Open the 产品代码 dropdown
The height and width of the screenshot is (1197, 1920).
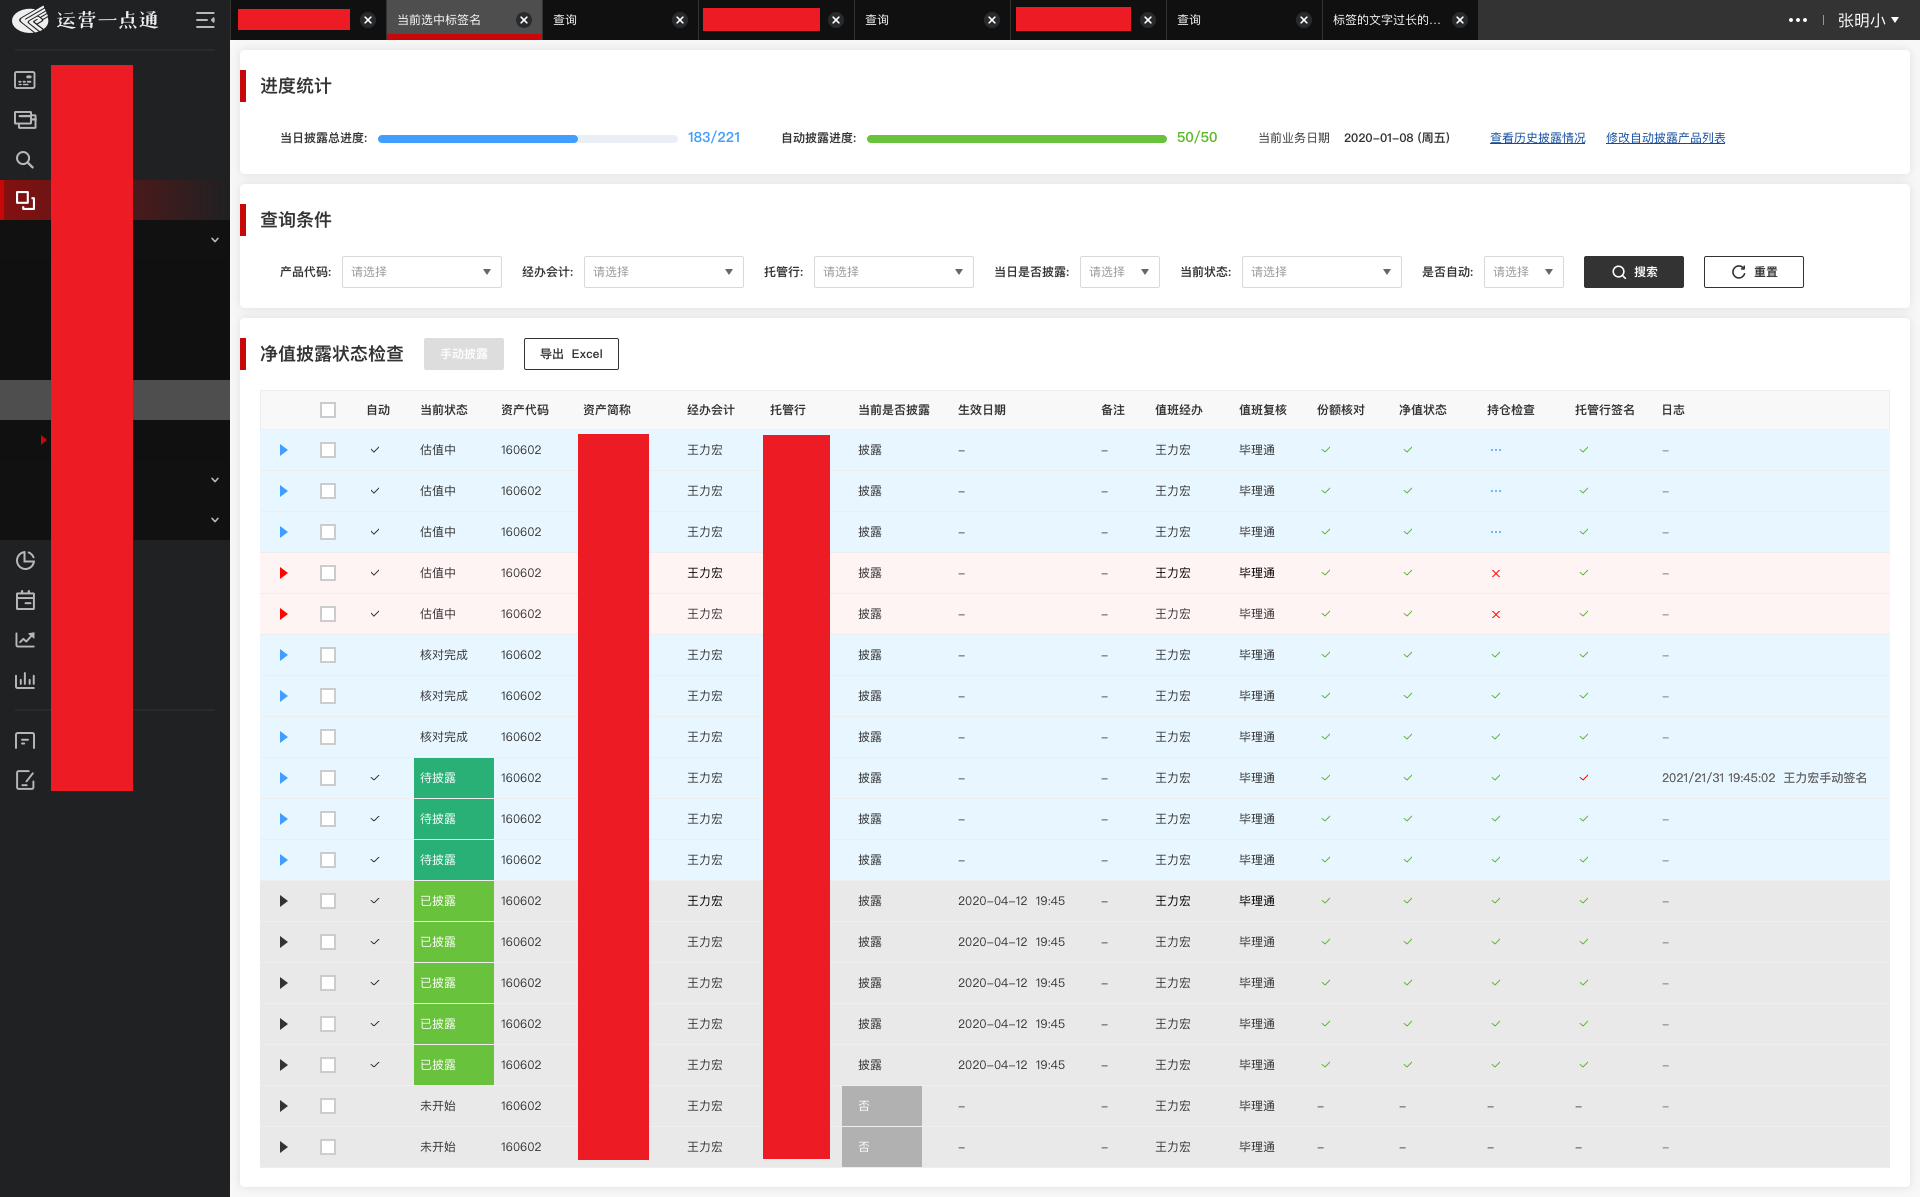422,272
